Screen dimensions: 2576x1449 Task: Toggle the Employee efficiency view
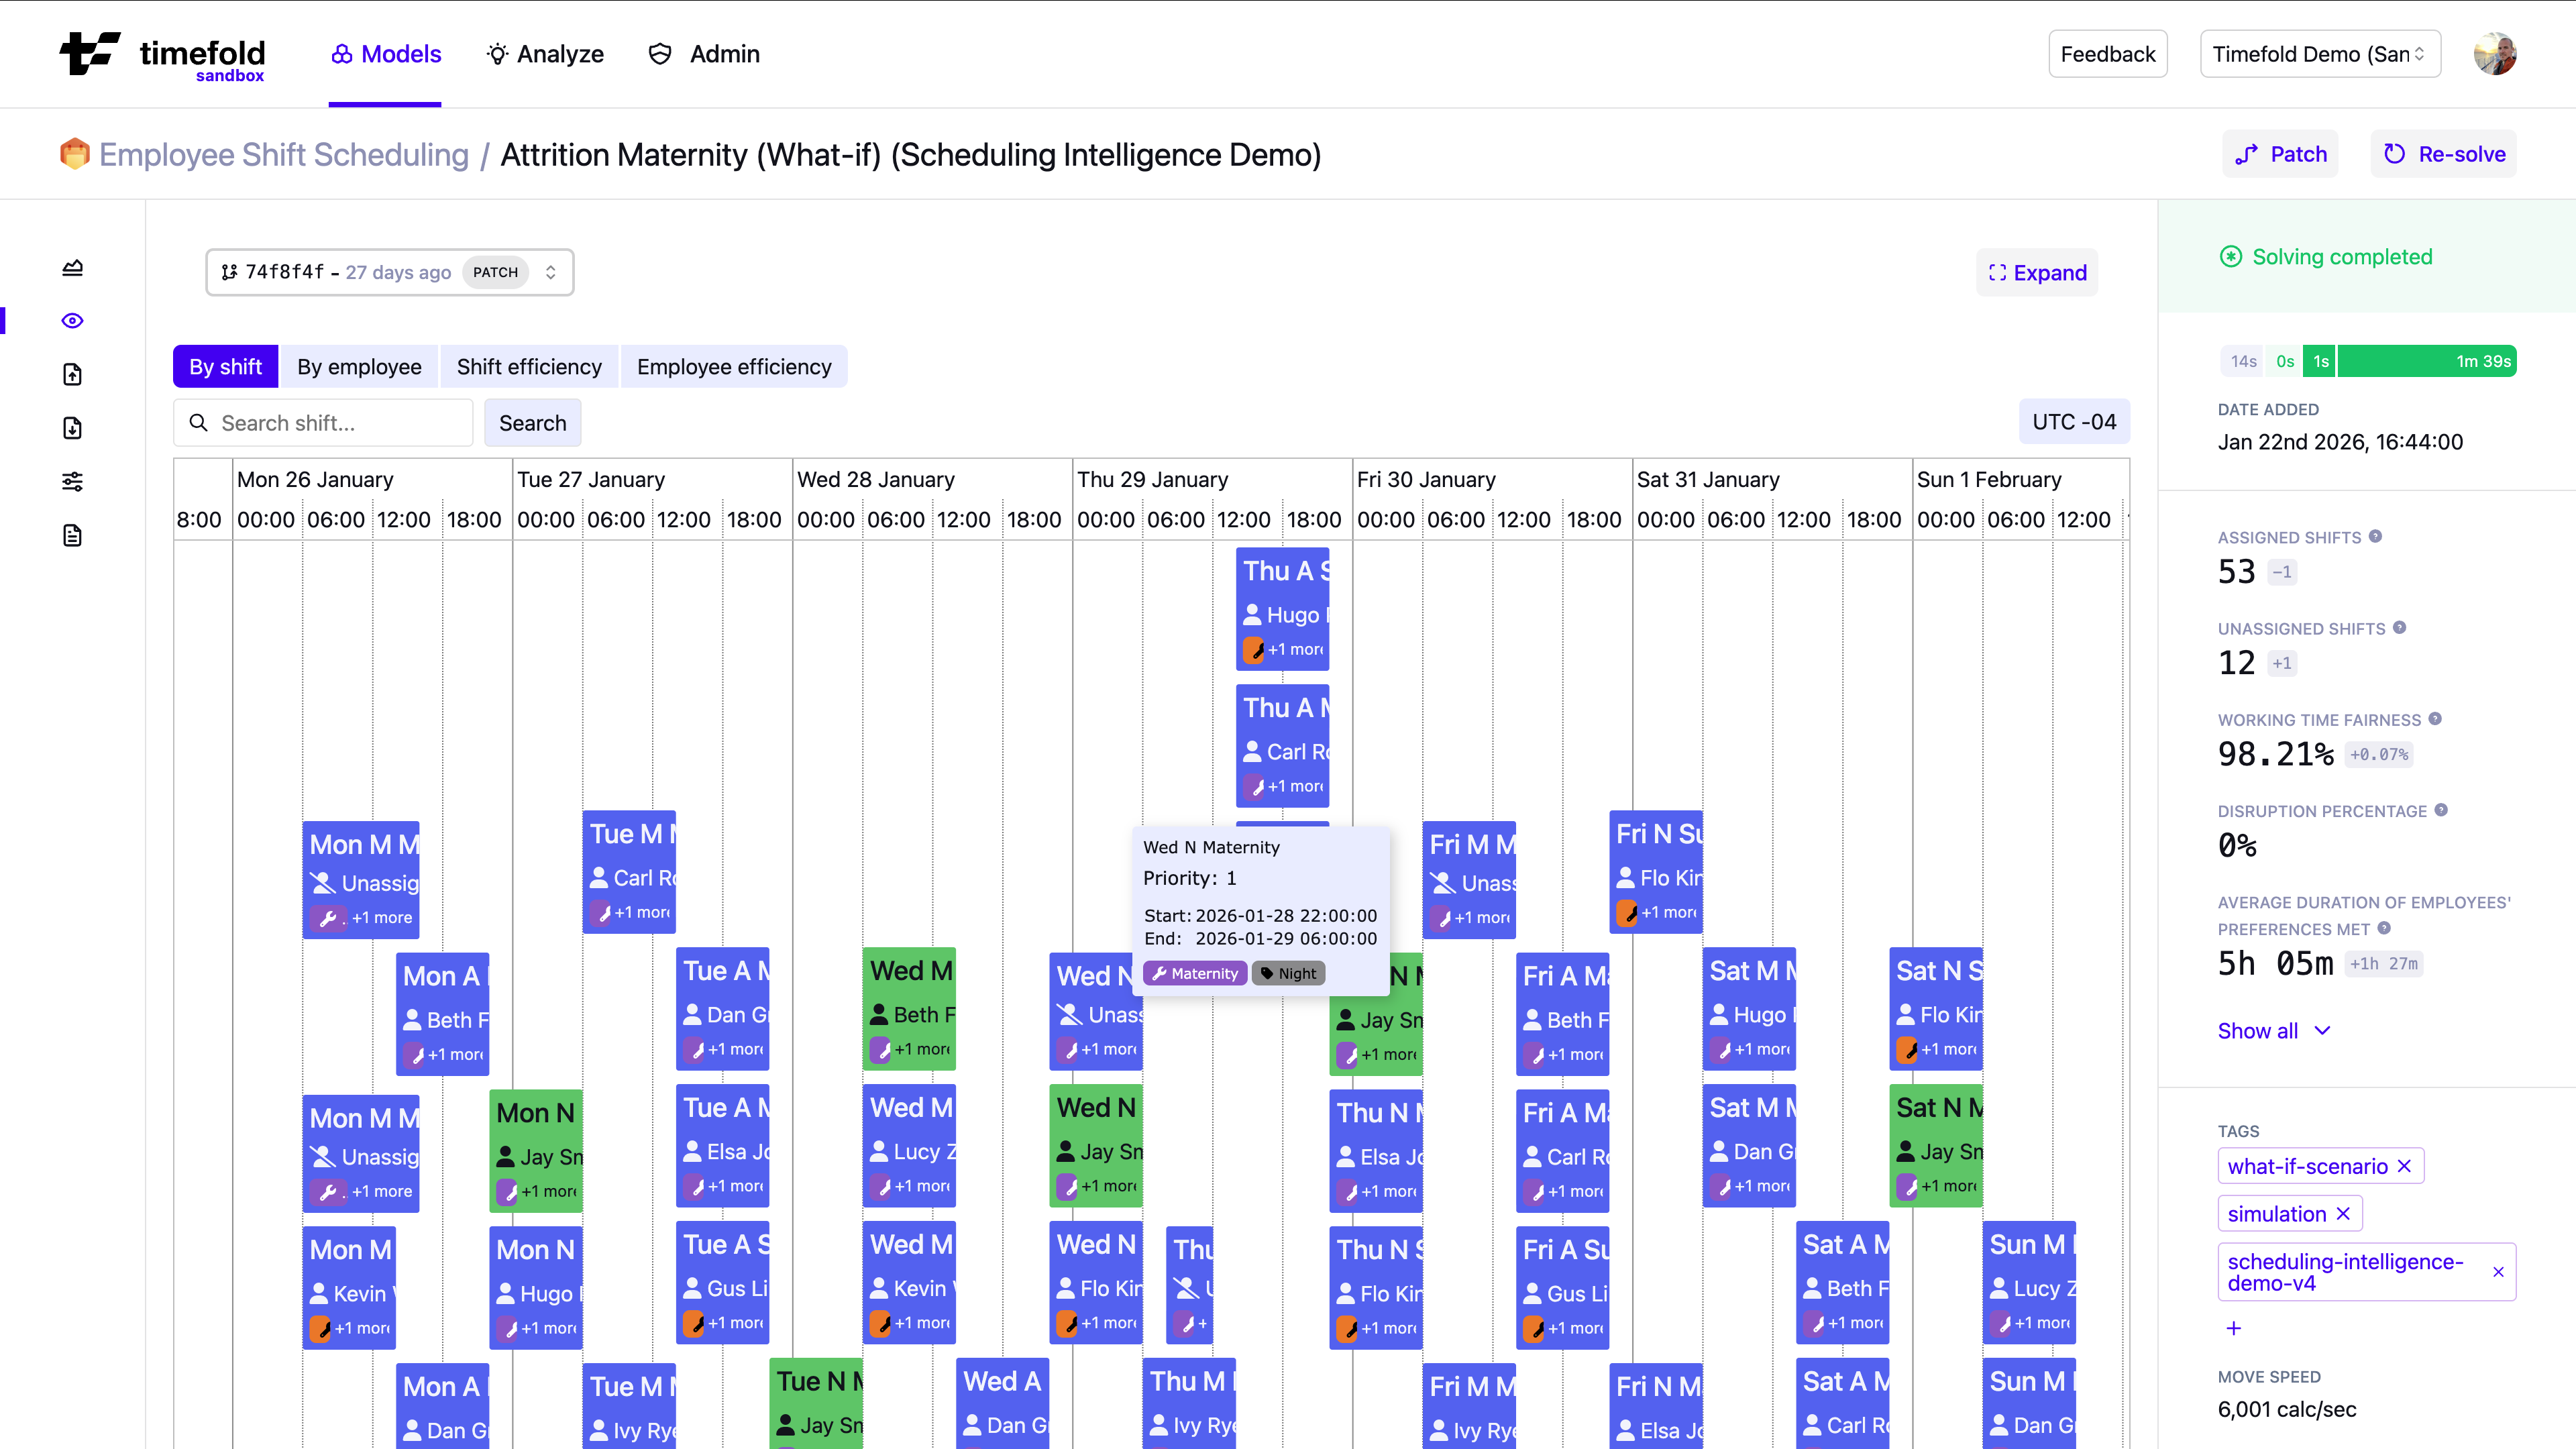[735, 366]
